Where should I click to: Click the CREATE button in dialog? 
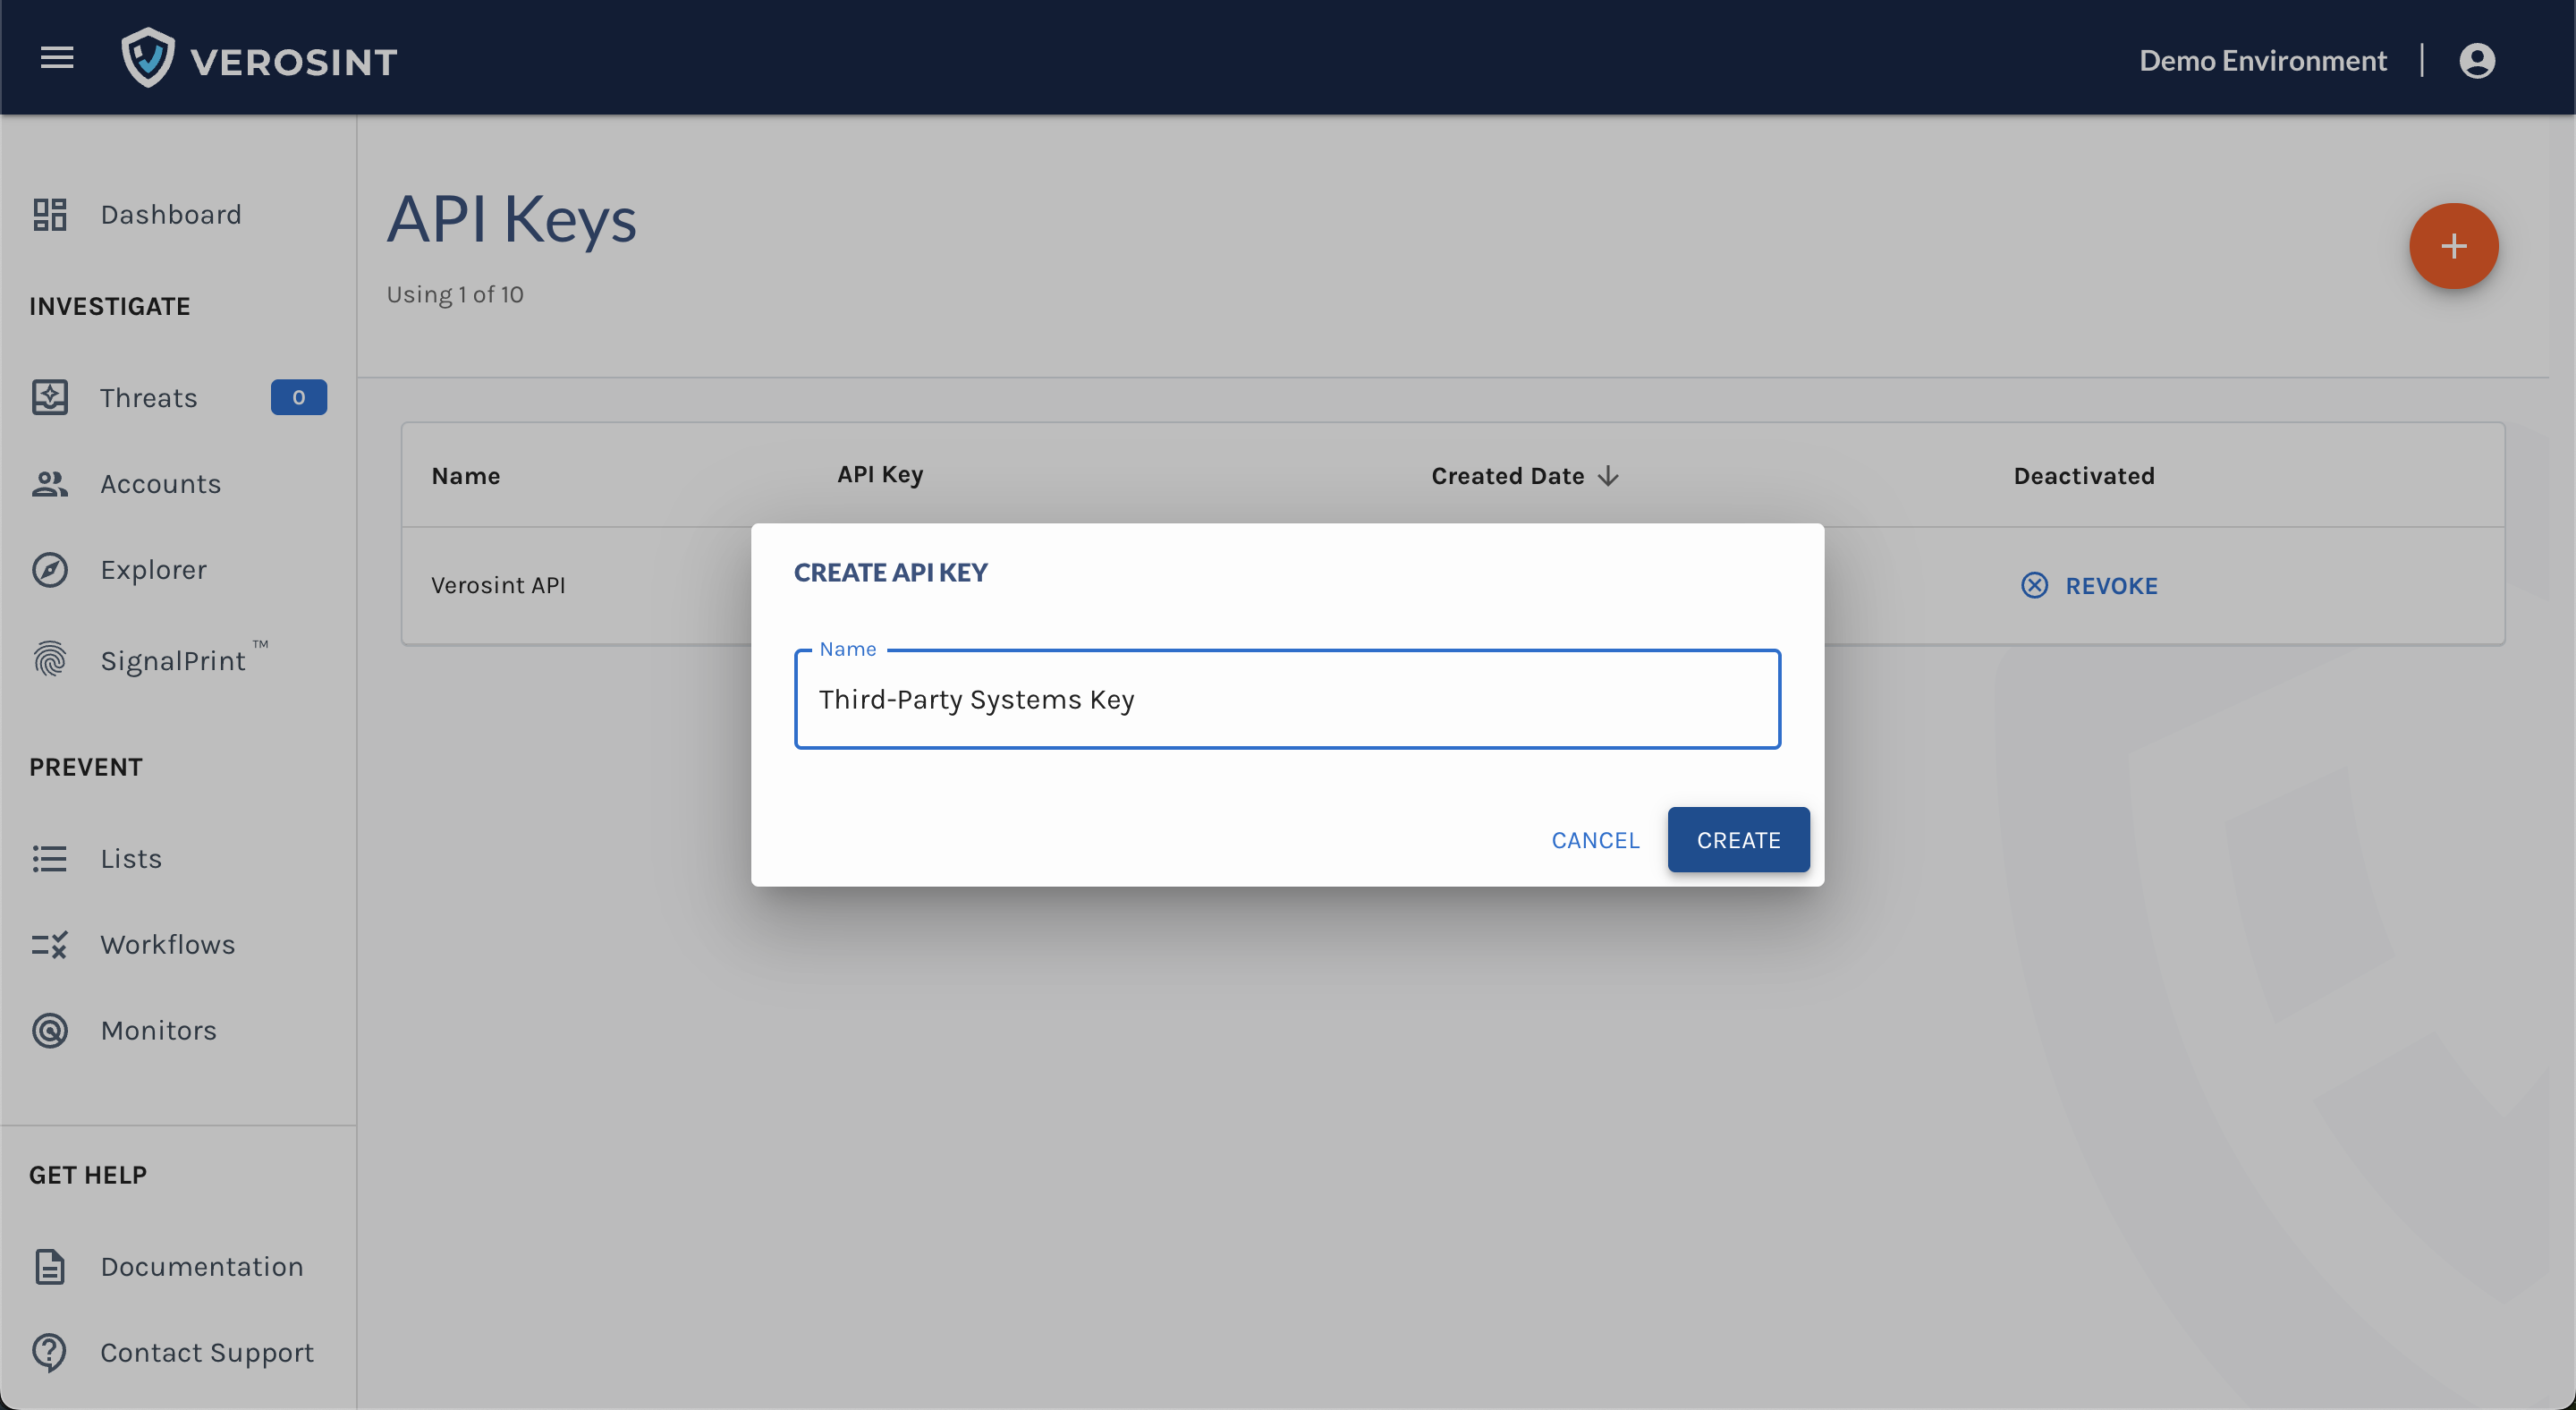point(1738,840)
